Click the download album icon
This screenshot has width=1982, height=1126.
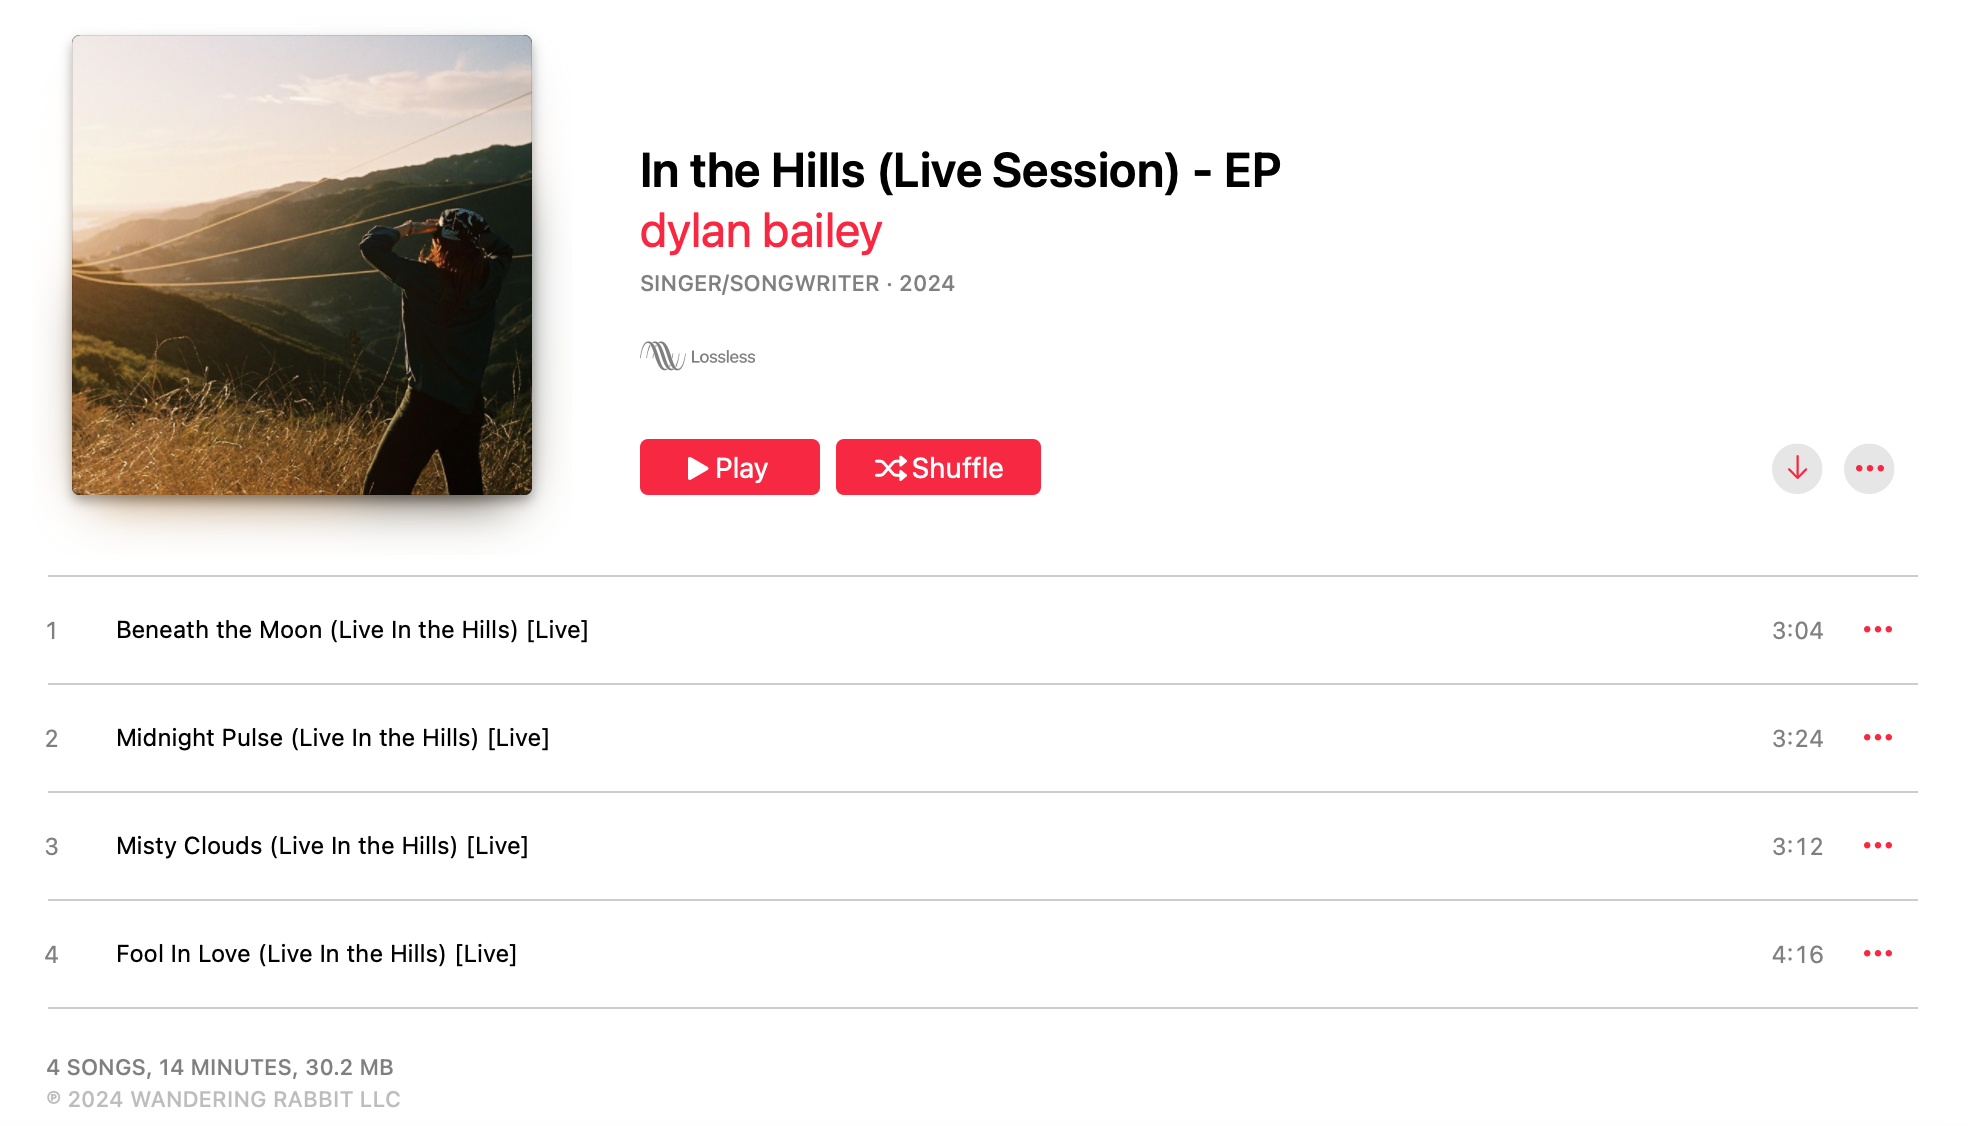click(x=1796, y=467)
